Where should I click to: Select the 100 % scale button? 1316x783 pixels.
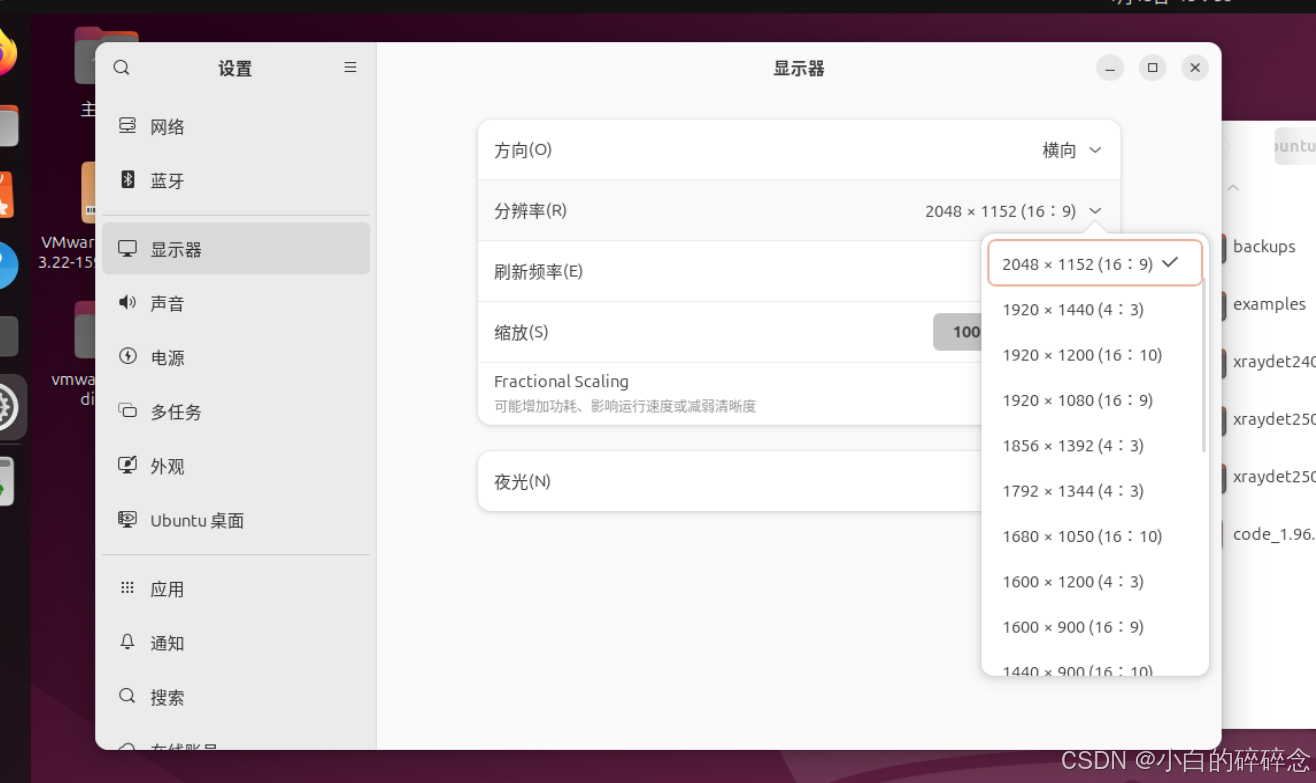pyautogui.click(x=958, y=332)
